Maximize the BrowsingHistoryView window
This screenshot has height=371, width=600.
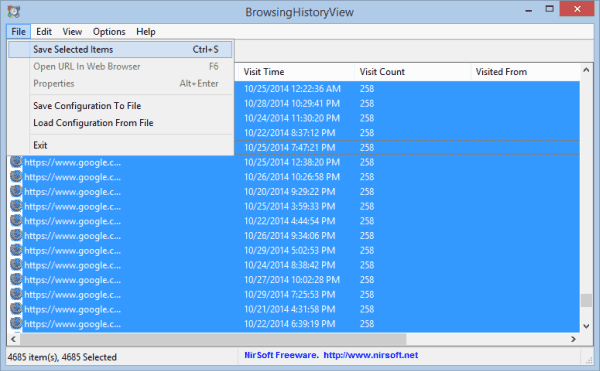coord(549,9)
